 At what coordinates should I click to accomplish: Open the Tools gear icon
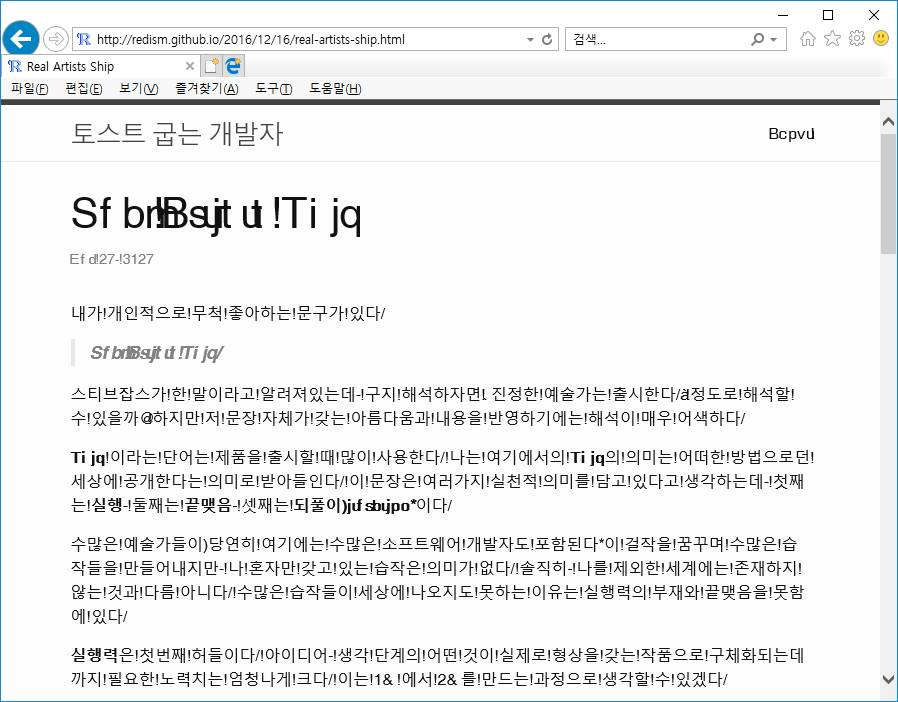[856, 39]
